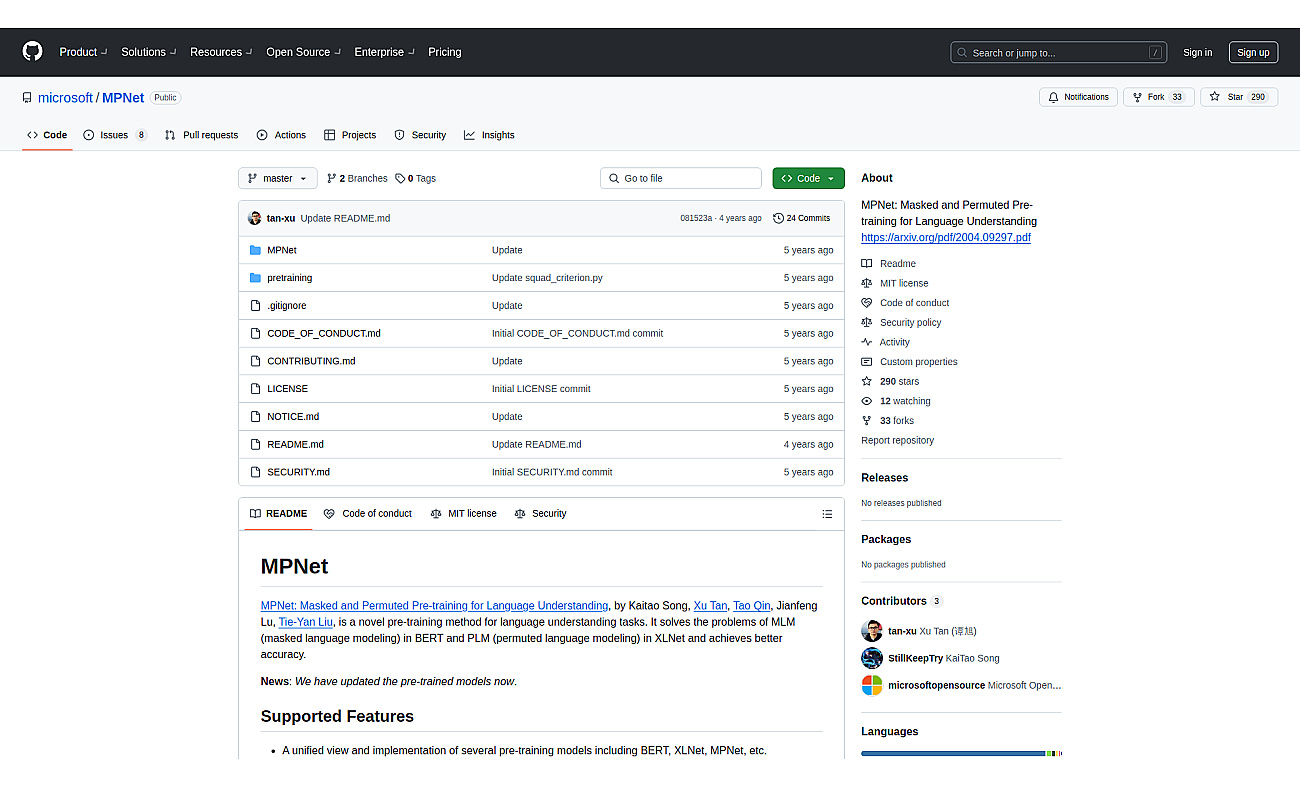Open Code of conduct in About sidebar
The image size is (1300, 788).
point(905,303)
